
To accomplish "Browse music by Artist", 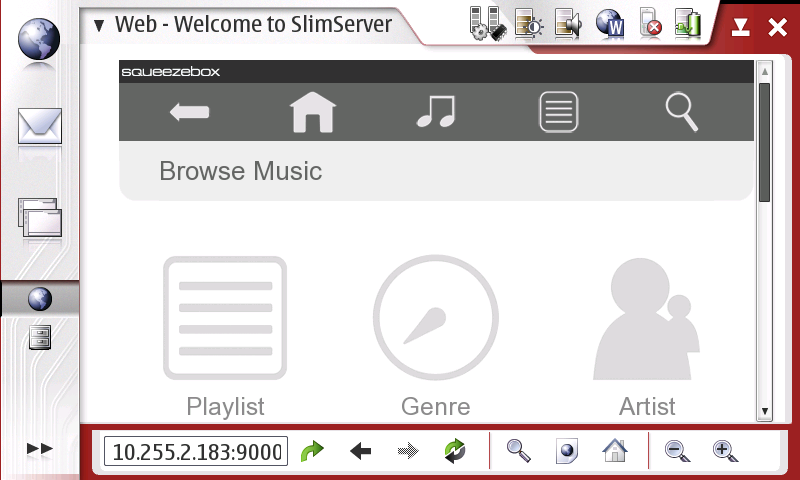I will 647,335.
